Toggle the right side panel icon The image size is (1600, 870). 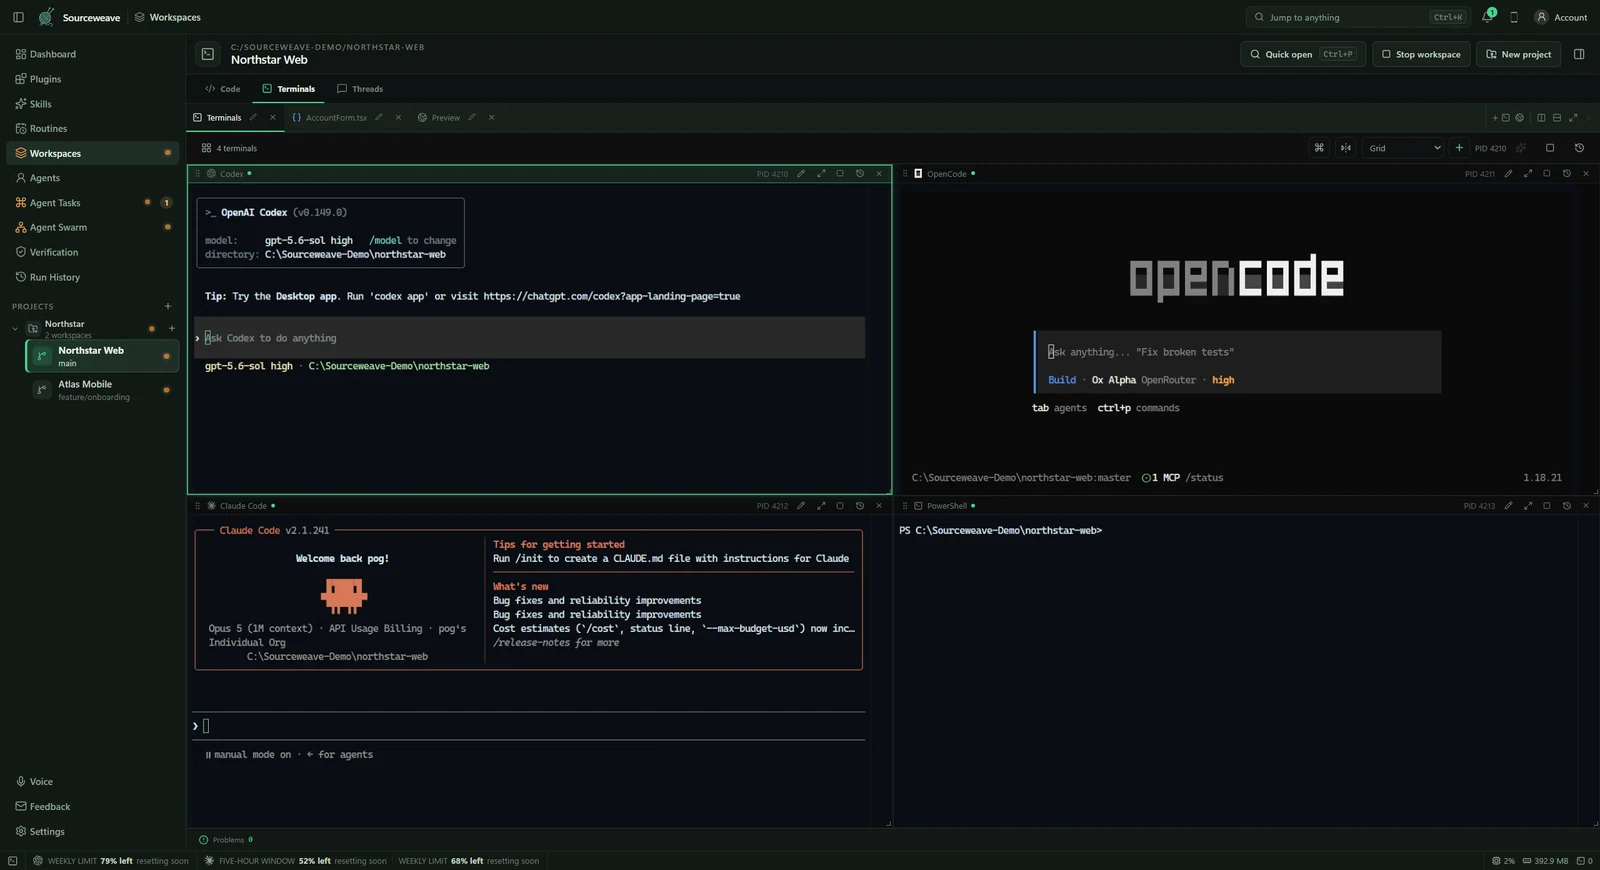[1579, 54]
